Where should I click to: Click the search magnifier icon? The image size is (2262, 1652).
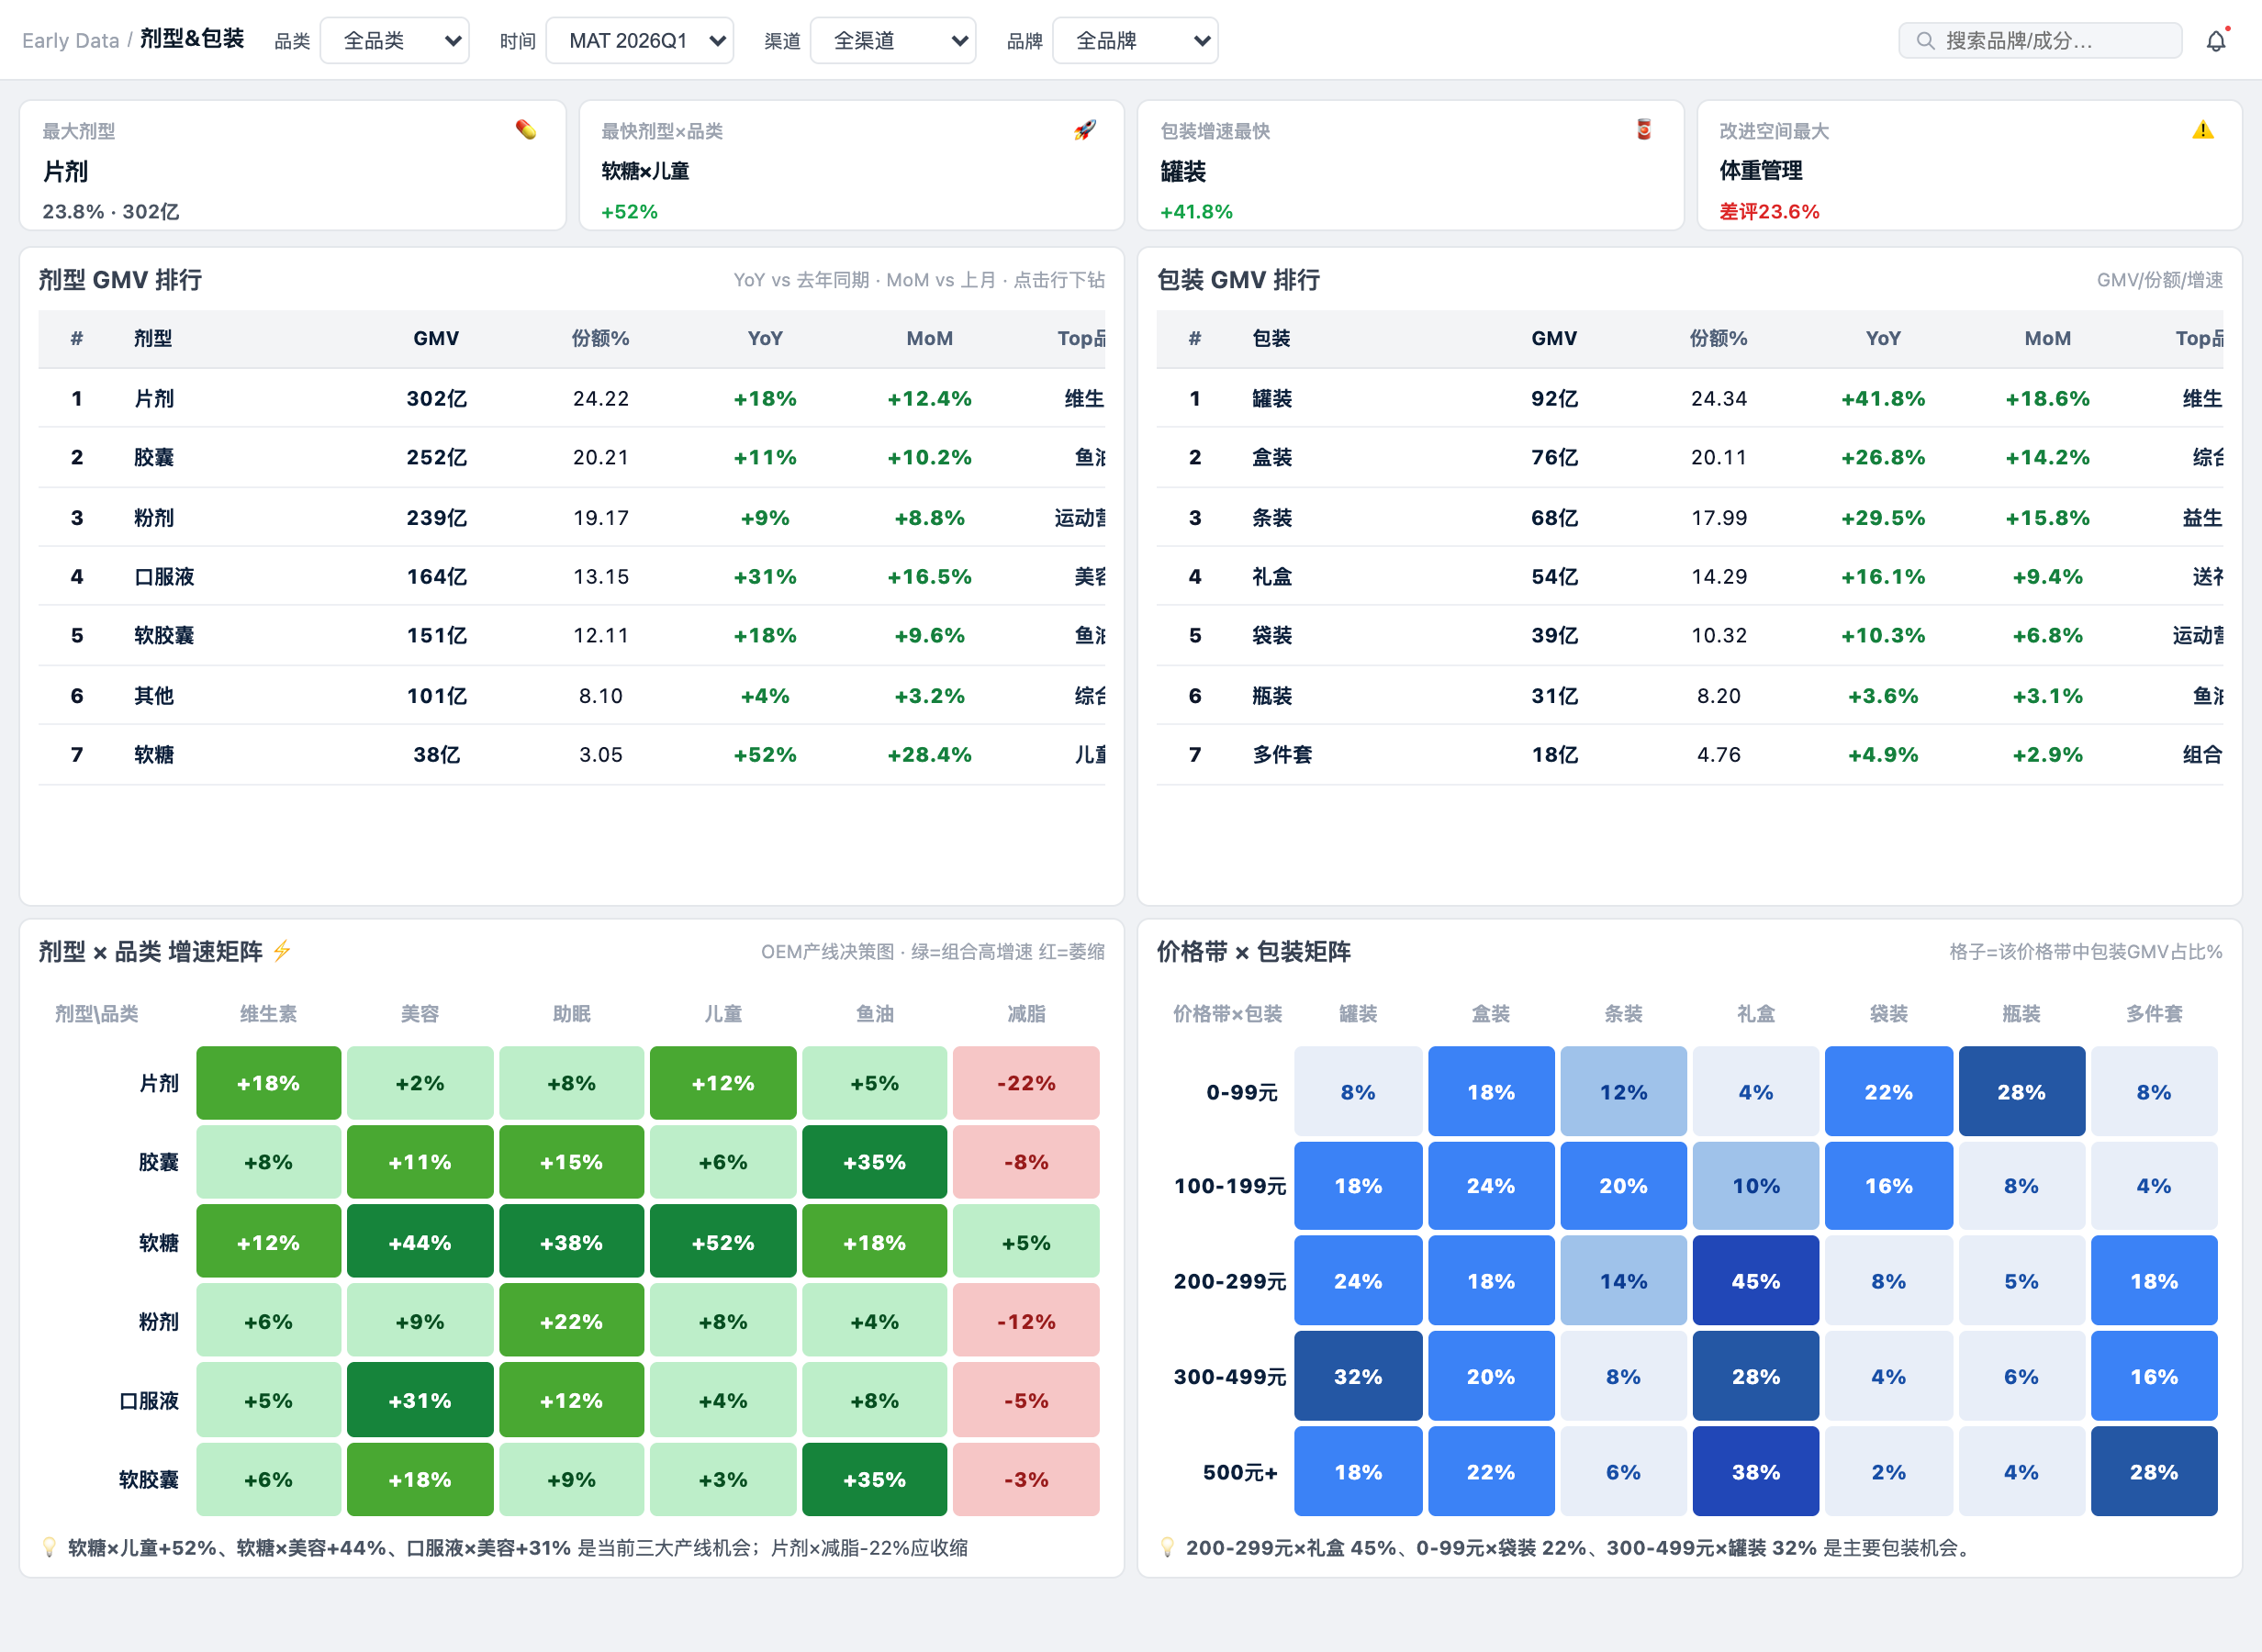[1924, 41]
